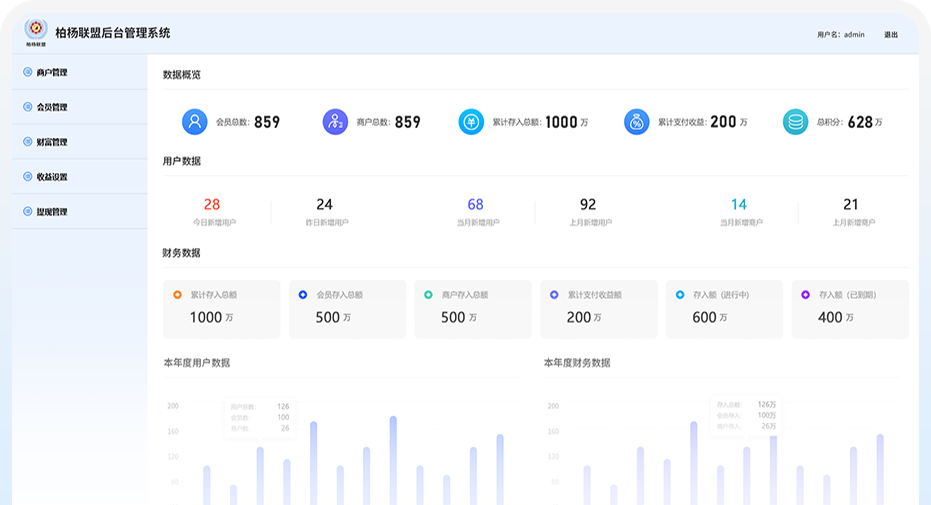
Task: Click 200 万 in the 累计支付收益额 card
Action: (x=584, y=317)
